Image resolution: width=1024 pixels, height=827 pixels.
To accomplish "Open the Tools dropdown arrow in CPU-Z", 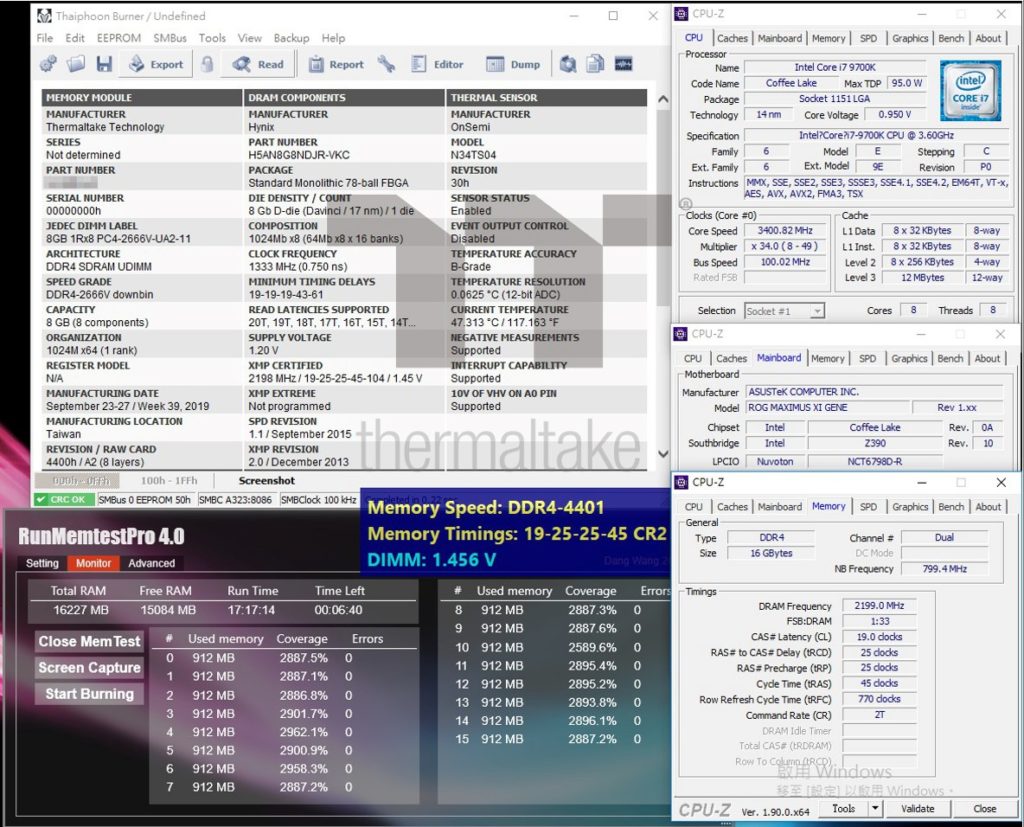I will (875, 809).
